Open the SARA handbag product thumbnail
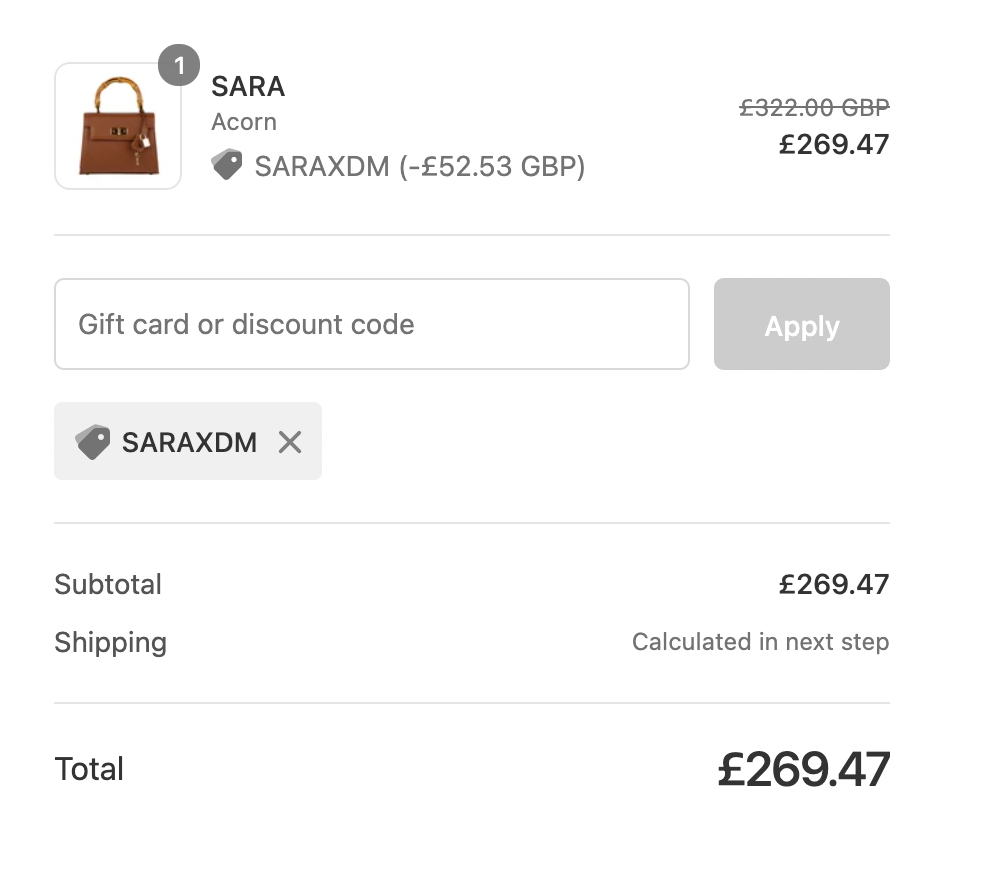Image resolution: width=1006 pixels, height=876 pixels. tap(118, 126)
